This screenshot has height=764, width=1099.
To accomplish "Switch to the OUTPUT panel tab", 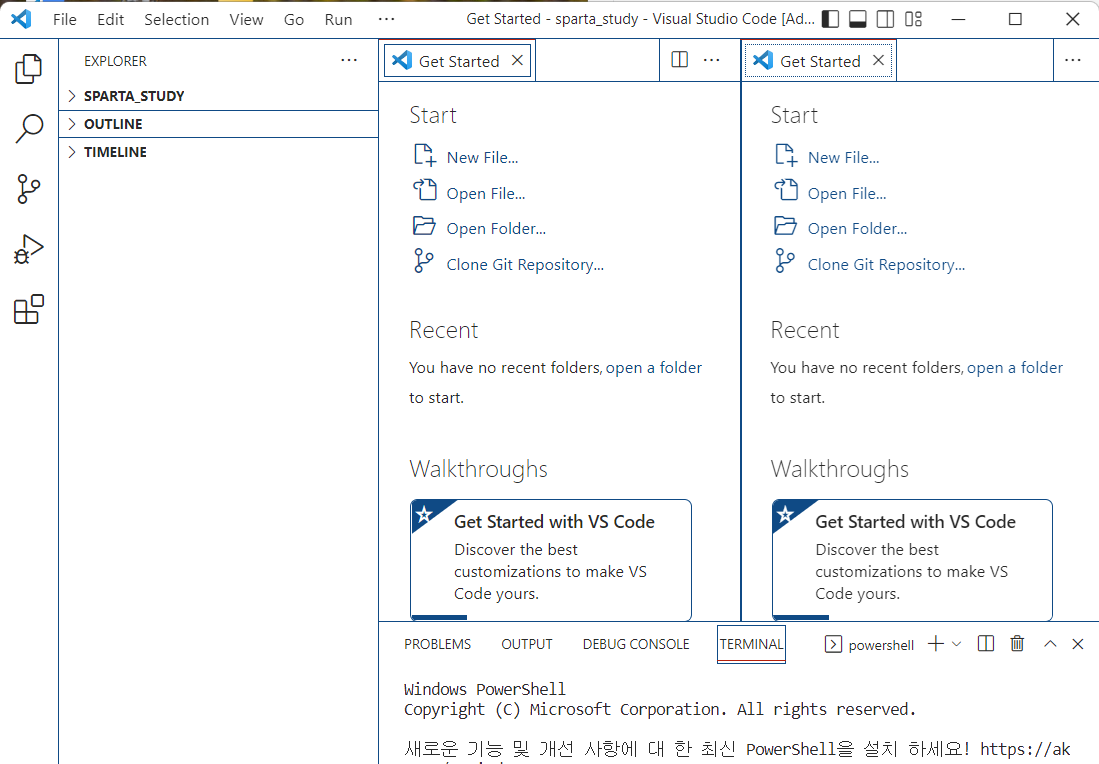I will (x=526, y=644).
